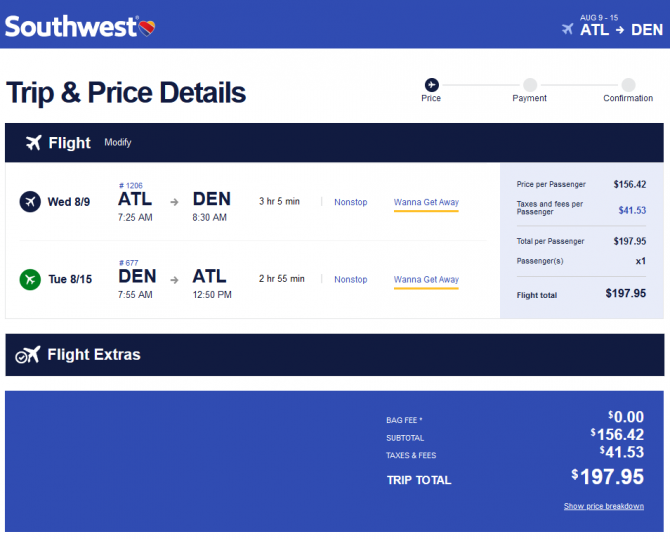This screenshot has width=670, height=539.
Task: Click the airplane icon beside ATL in header
Action: 567,29
